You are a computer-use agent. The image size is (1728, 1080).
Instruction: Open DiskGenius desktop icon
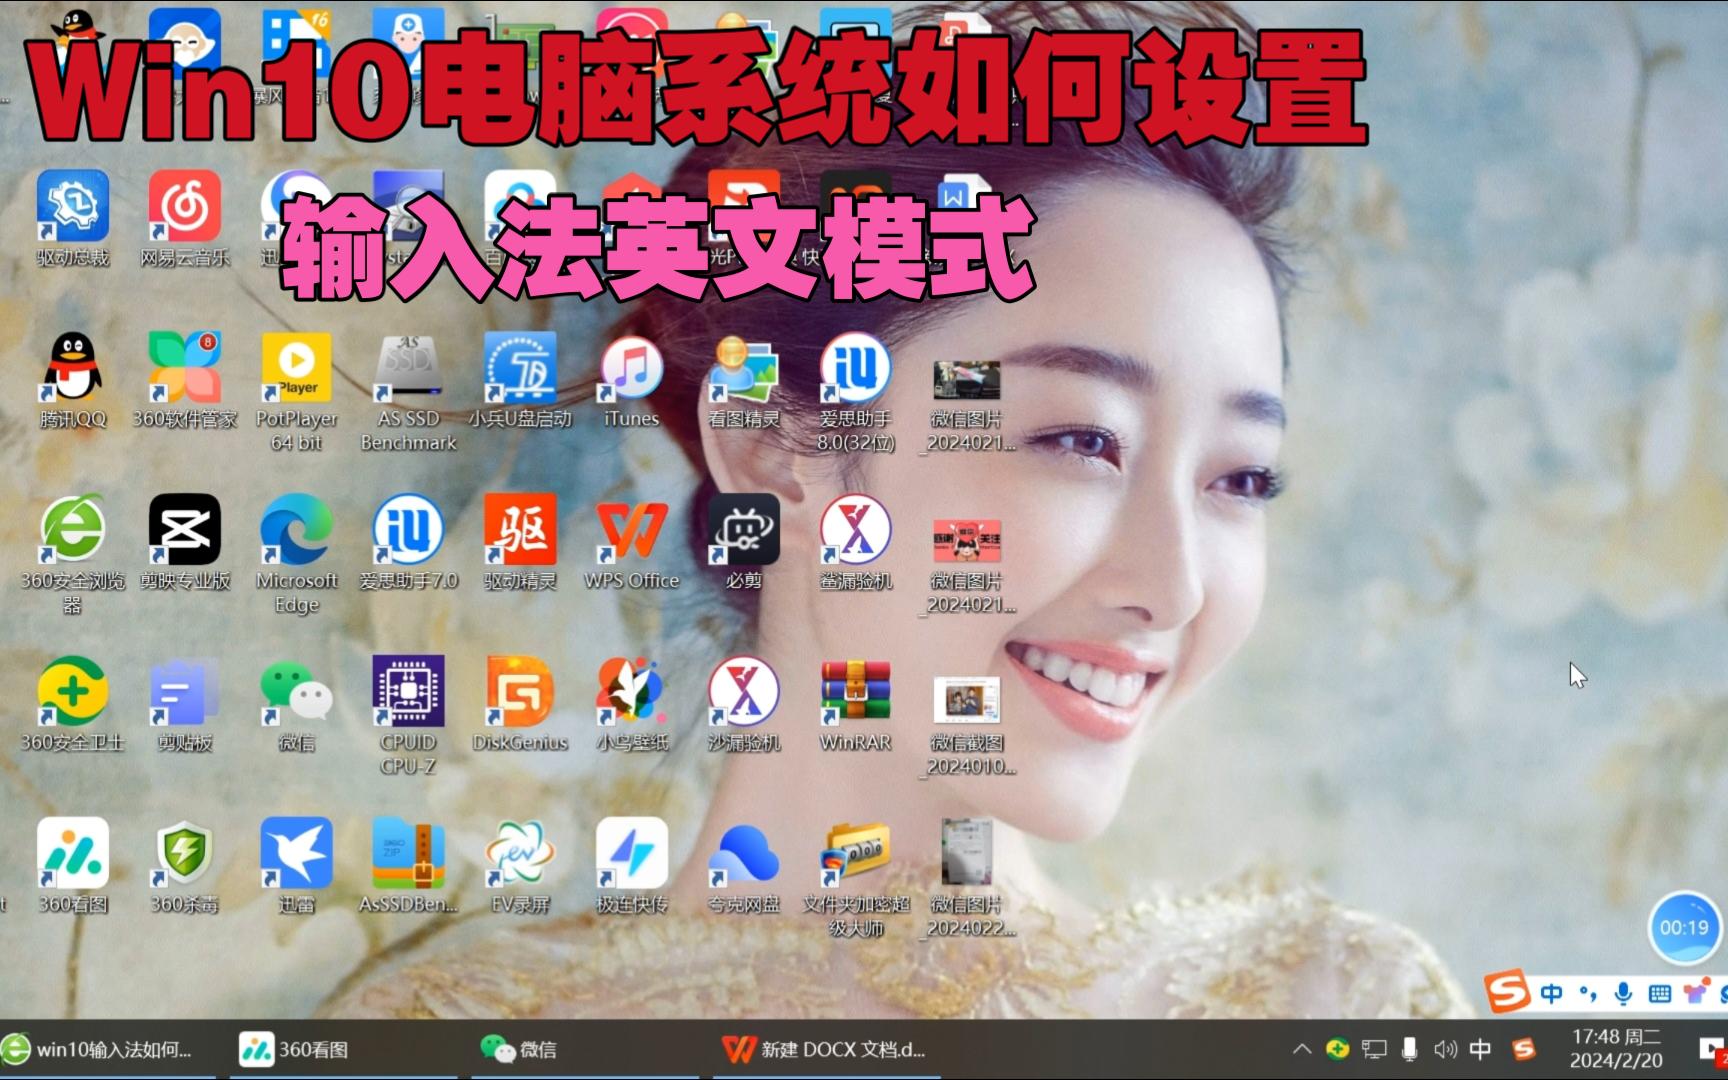tap(520, 705)
